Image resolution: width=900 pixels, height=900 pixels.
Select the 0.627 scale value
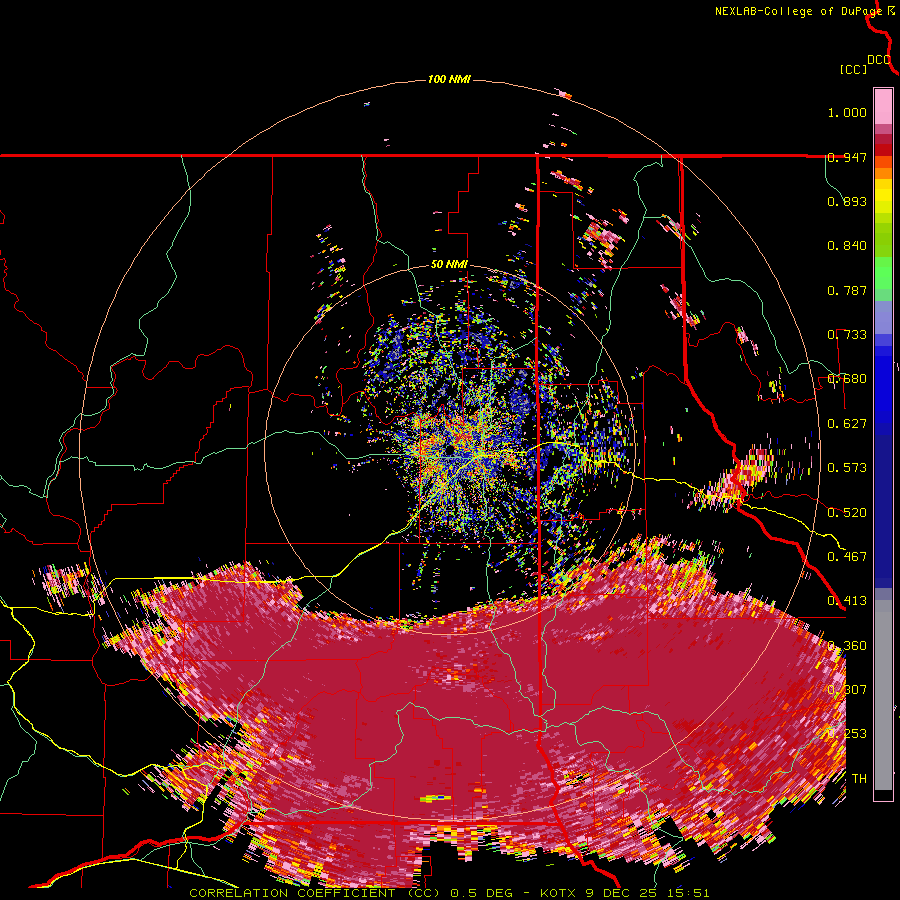847,424
